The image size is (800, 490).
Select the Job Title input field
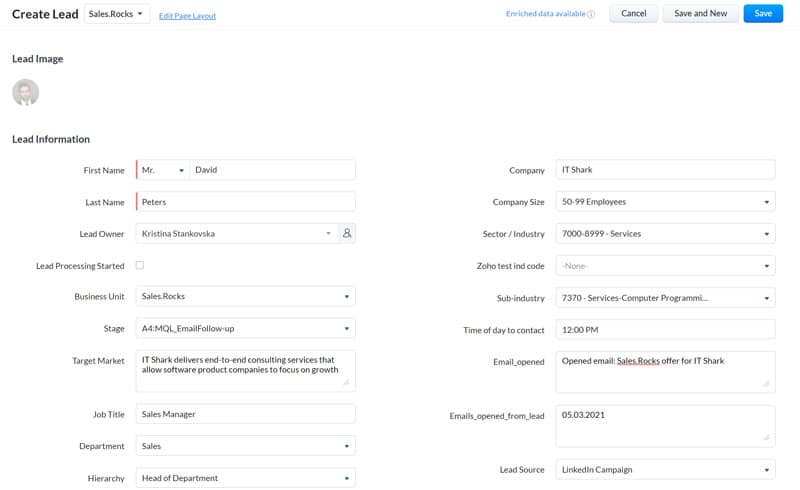click(x=246, y=413)
